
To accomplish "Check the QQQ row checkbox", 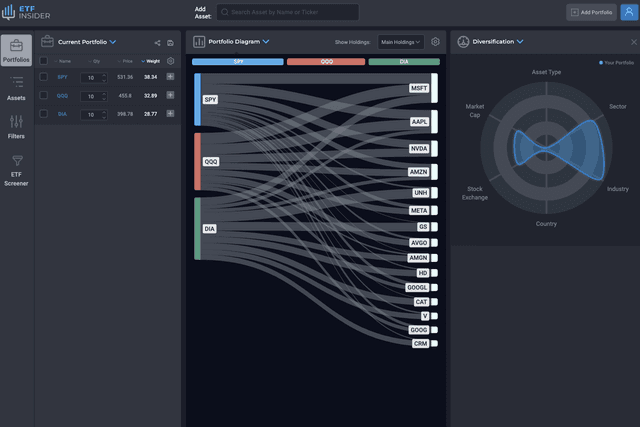I will click(43, 95).
